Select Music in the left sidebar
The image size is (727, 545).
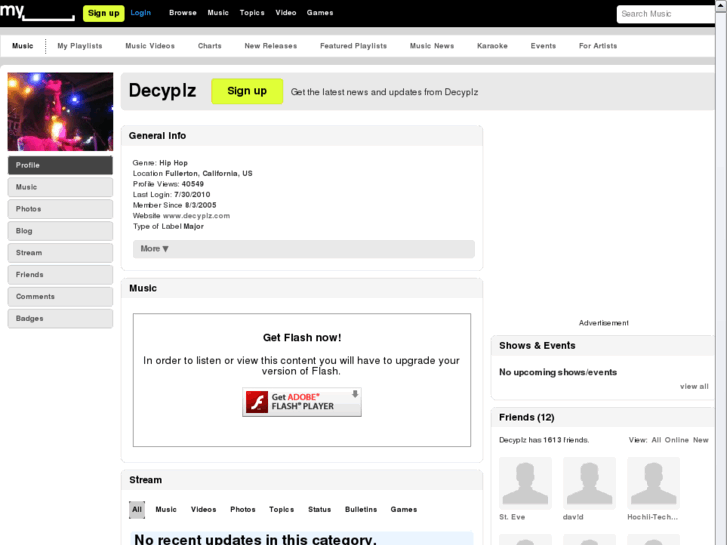point(60,187)
